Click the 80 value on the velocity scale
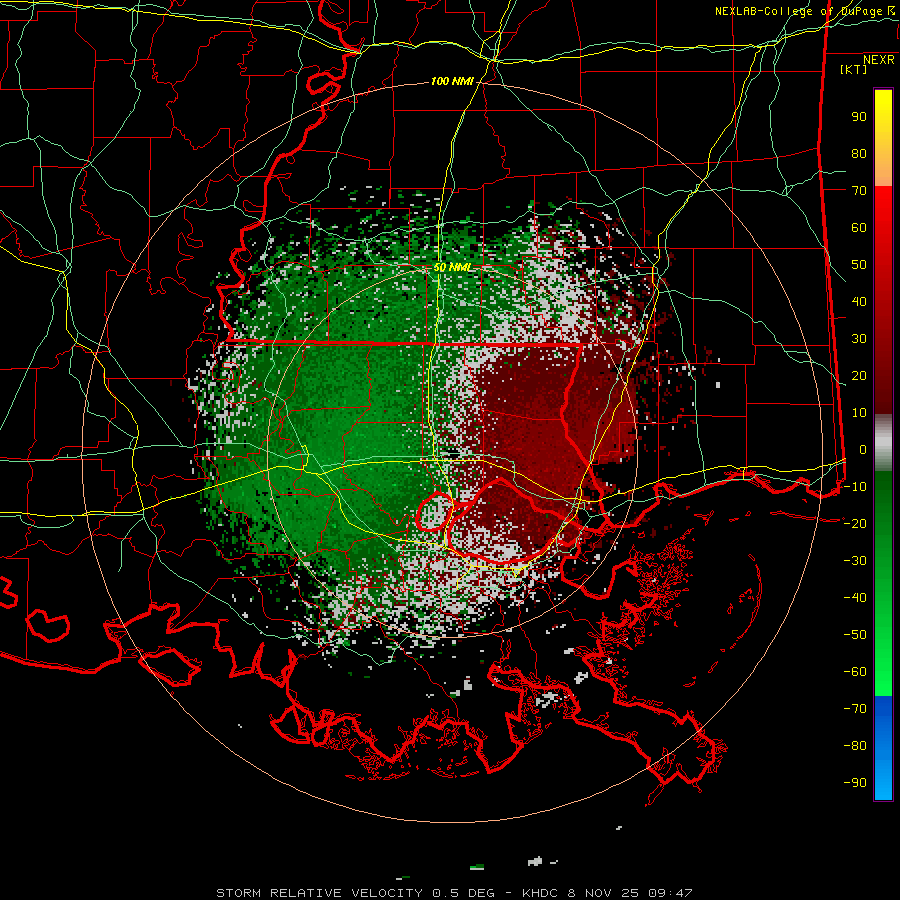The image size is (900, 900). [x=859, y=154]
